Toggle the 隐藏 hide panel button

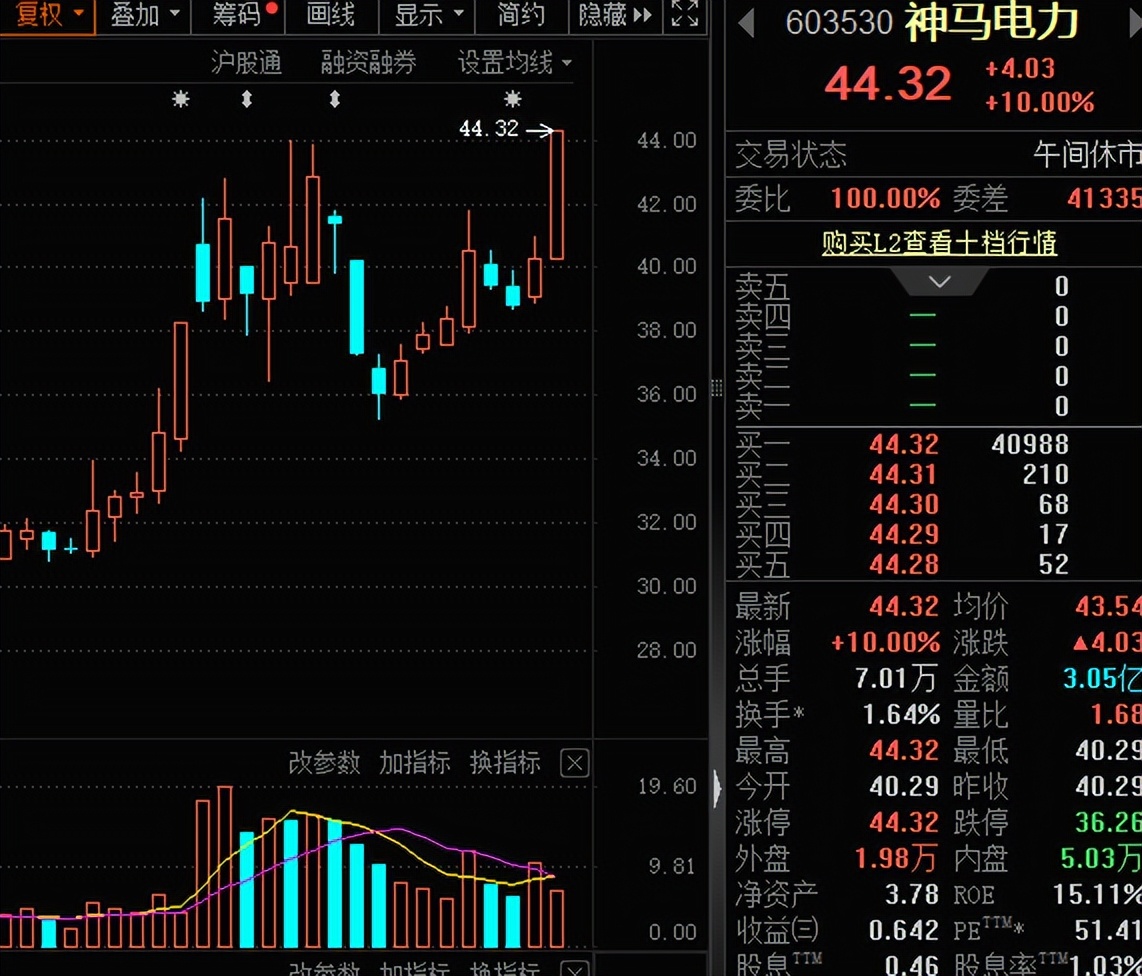[613, 15]
